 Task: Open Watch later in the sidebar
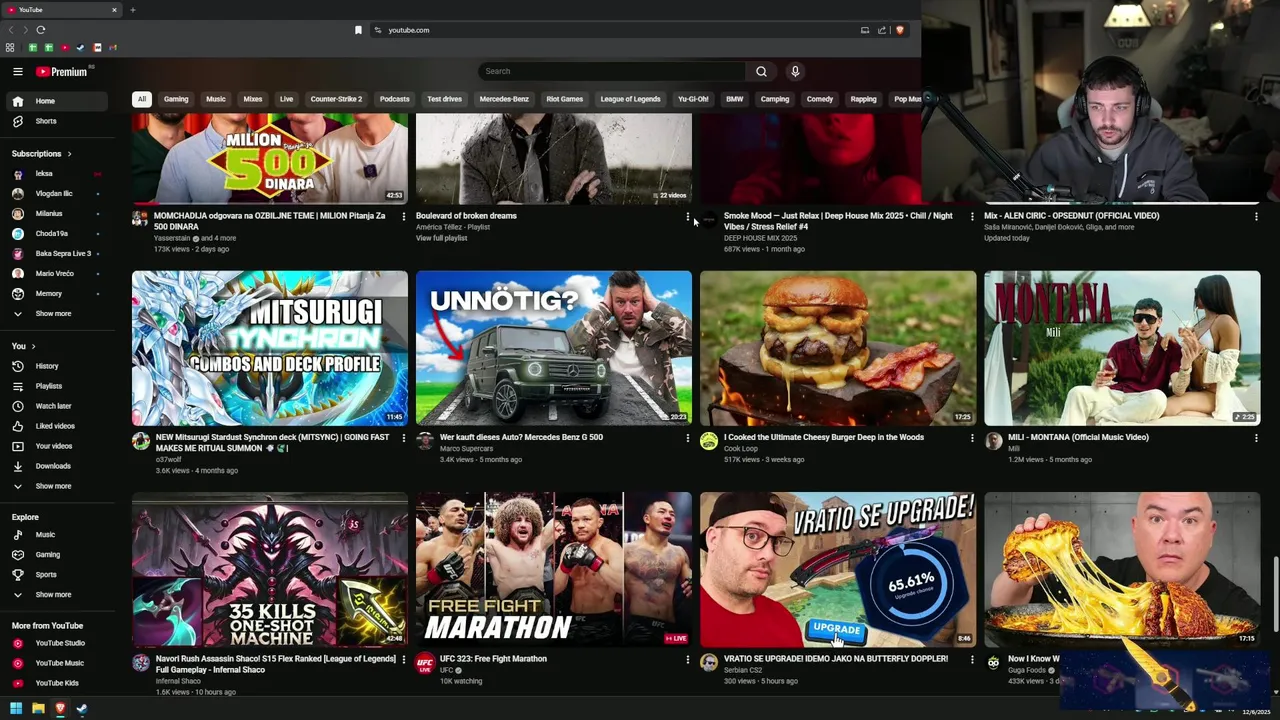(x=56, y=406)
